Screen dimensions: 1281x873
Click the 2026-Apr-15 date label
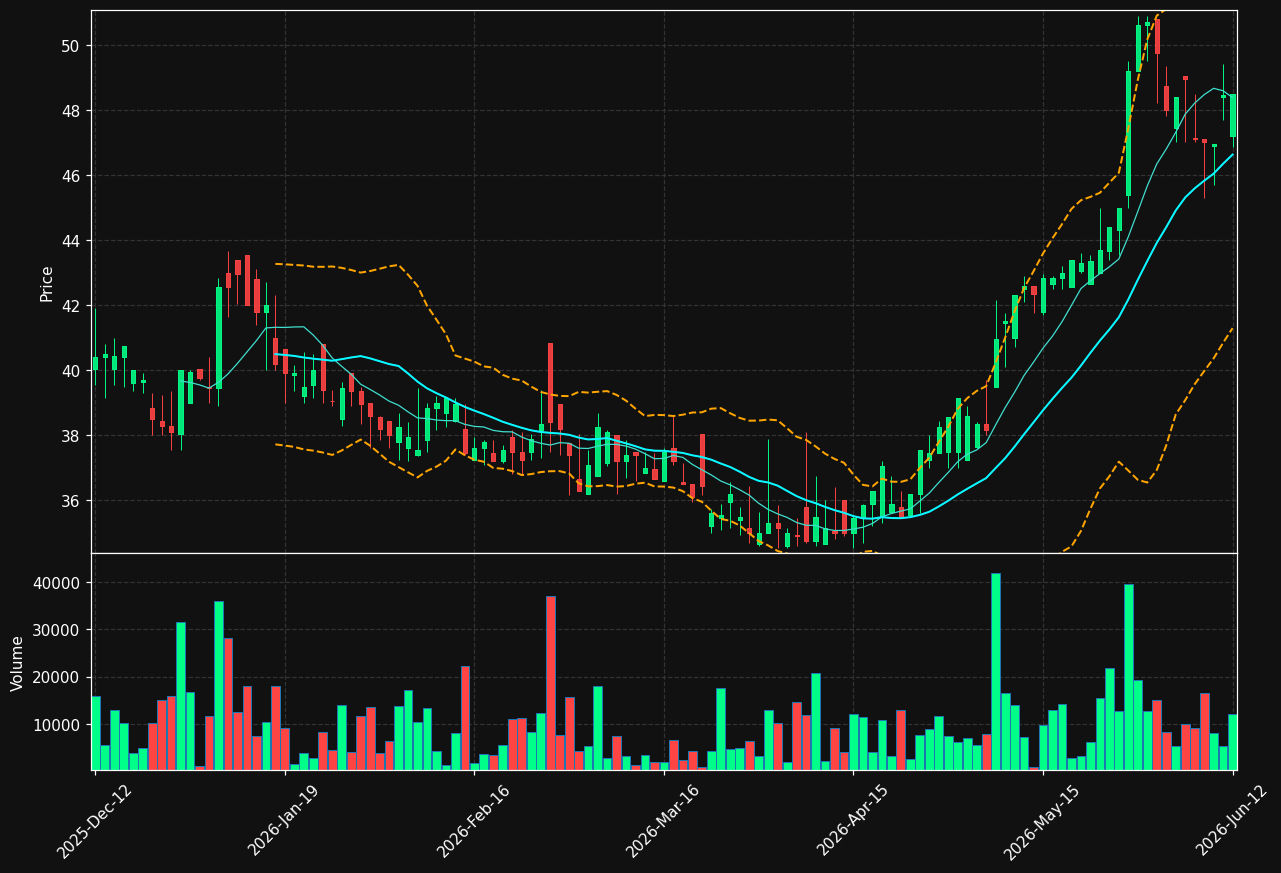click(x=853, y=820)
